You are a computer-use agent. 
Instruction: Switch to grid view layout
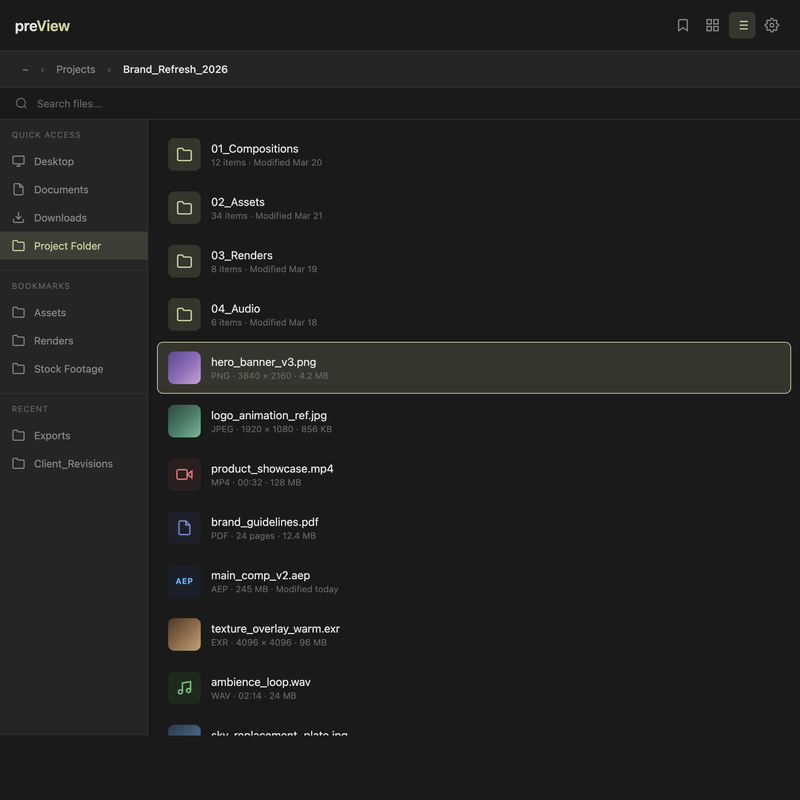pos(712,25)
